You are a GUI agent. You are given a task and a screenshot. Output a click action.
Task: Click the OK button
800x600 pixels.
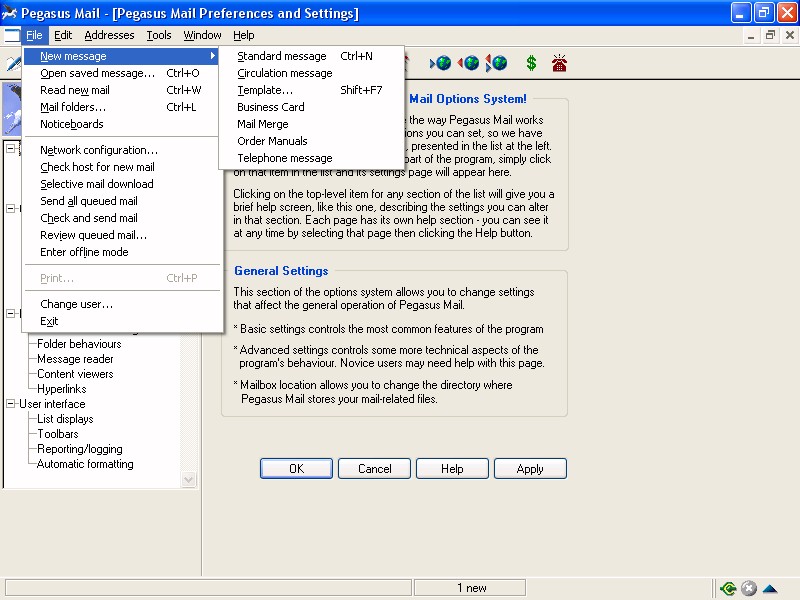pyautogui.click(x=296, y=468)
